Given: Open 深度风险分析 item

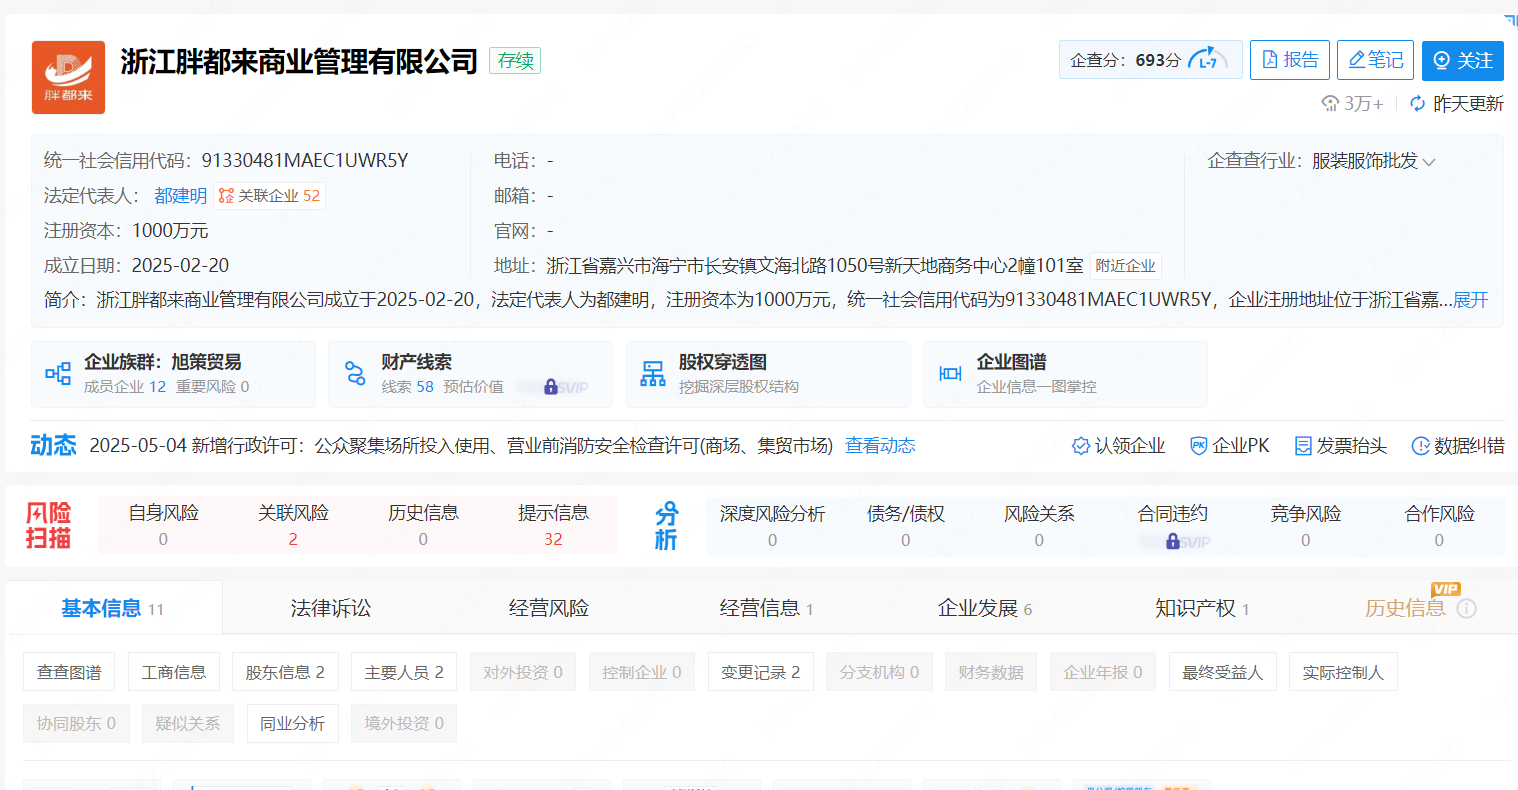Looking at the screenshot, I should tap(772, 526).
